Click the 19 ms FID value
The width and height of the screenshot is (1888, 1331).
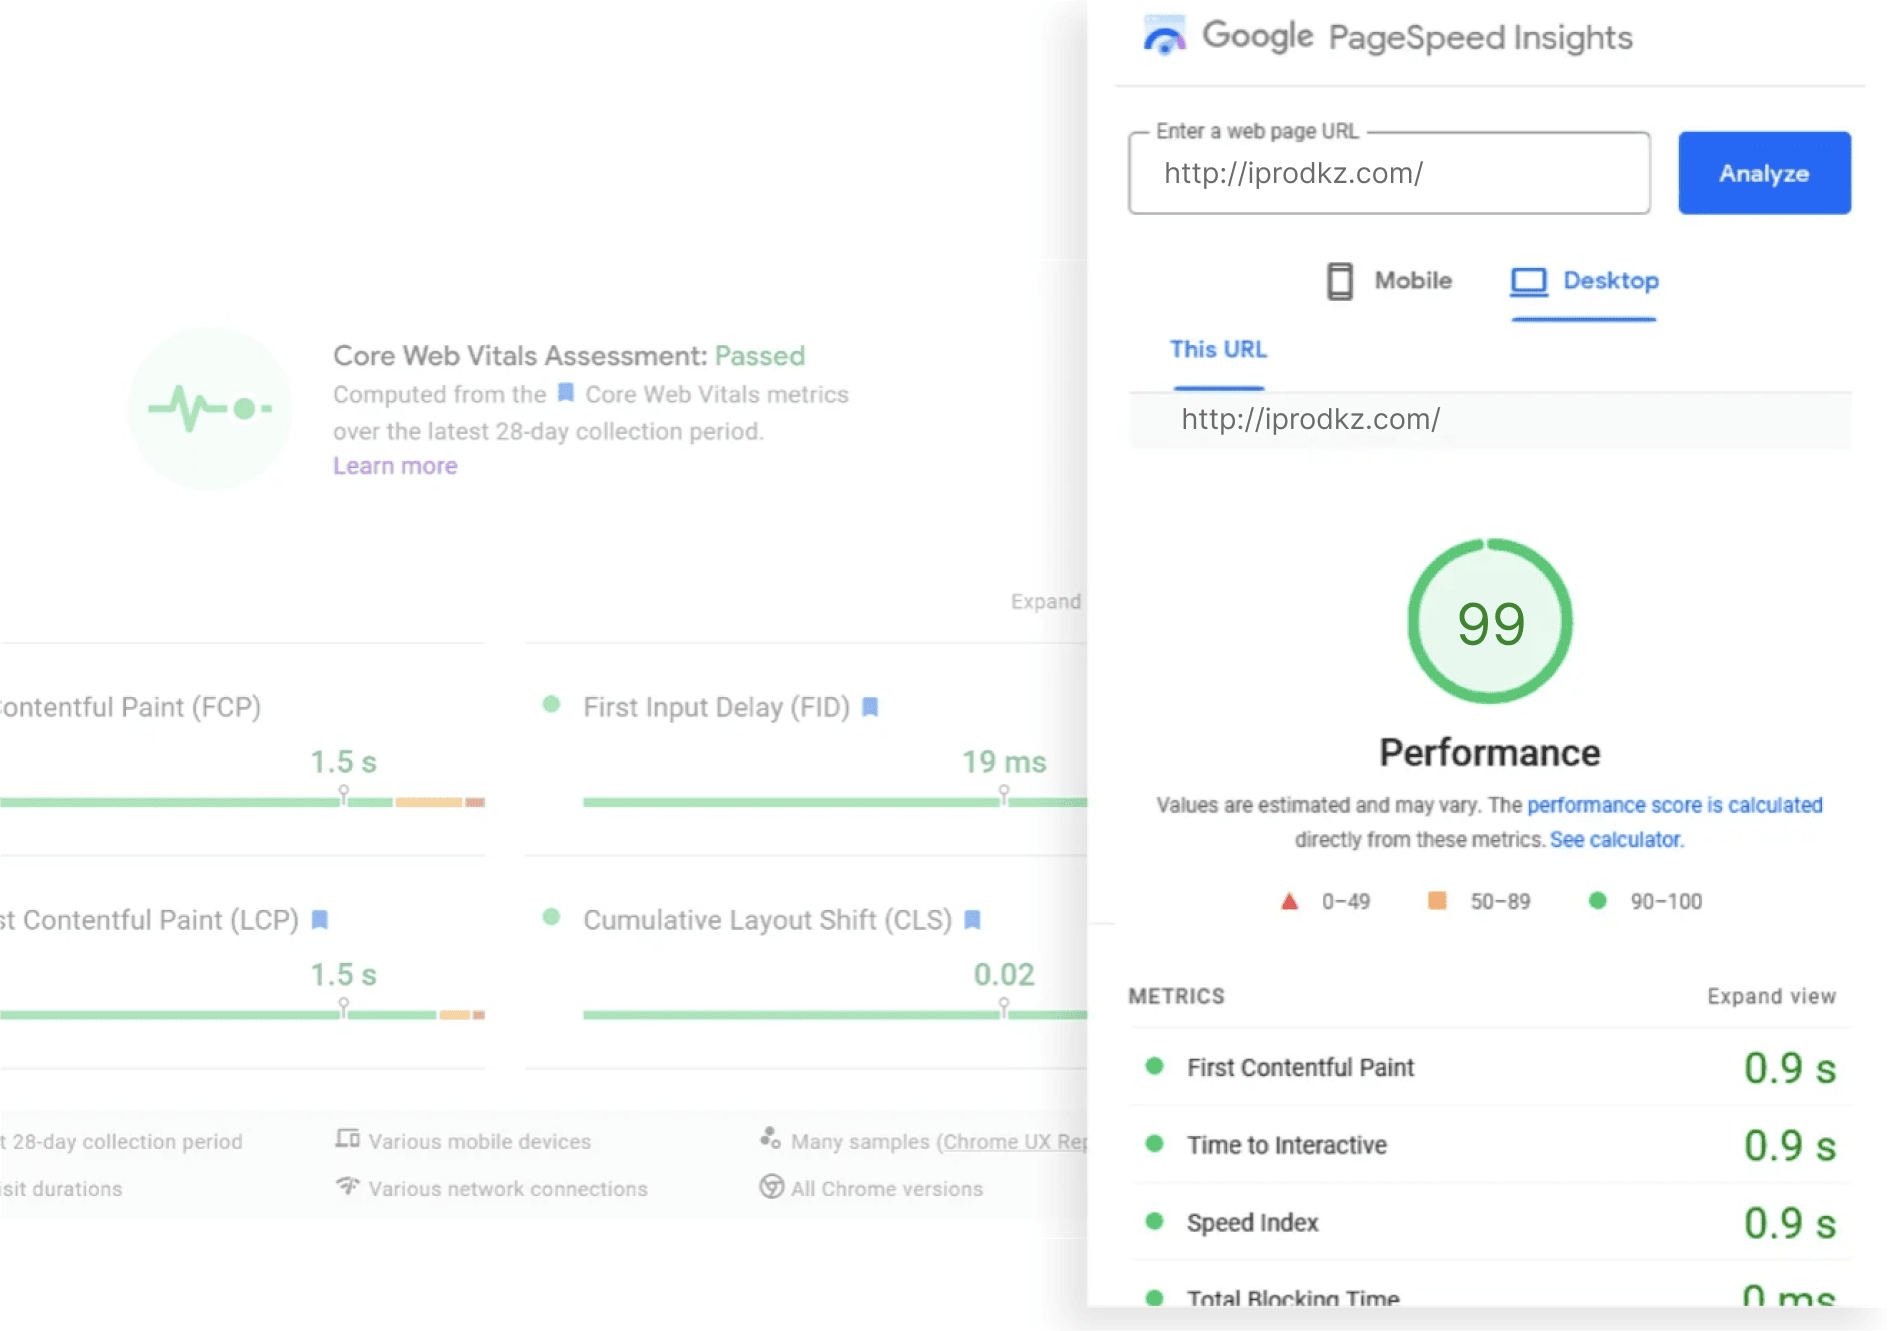pos(1004,762)
